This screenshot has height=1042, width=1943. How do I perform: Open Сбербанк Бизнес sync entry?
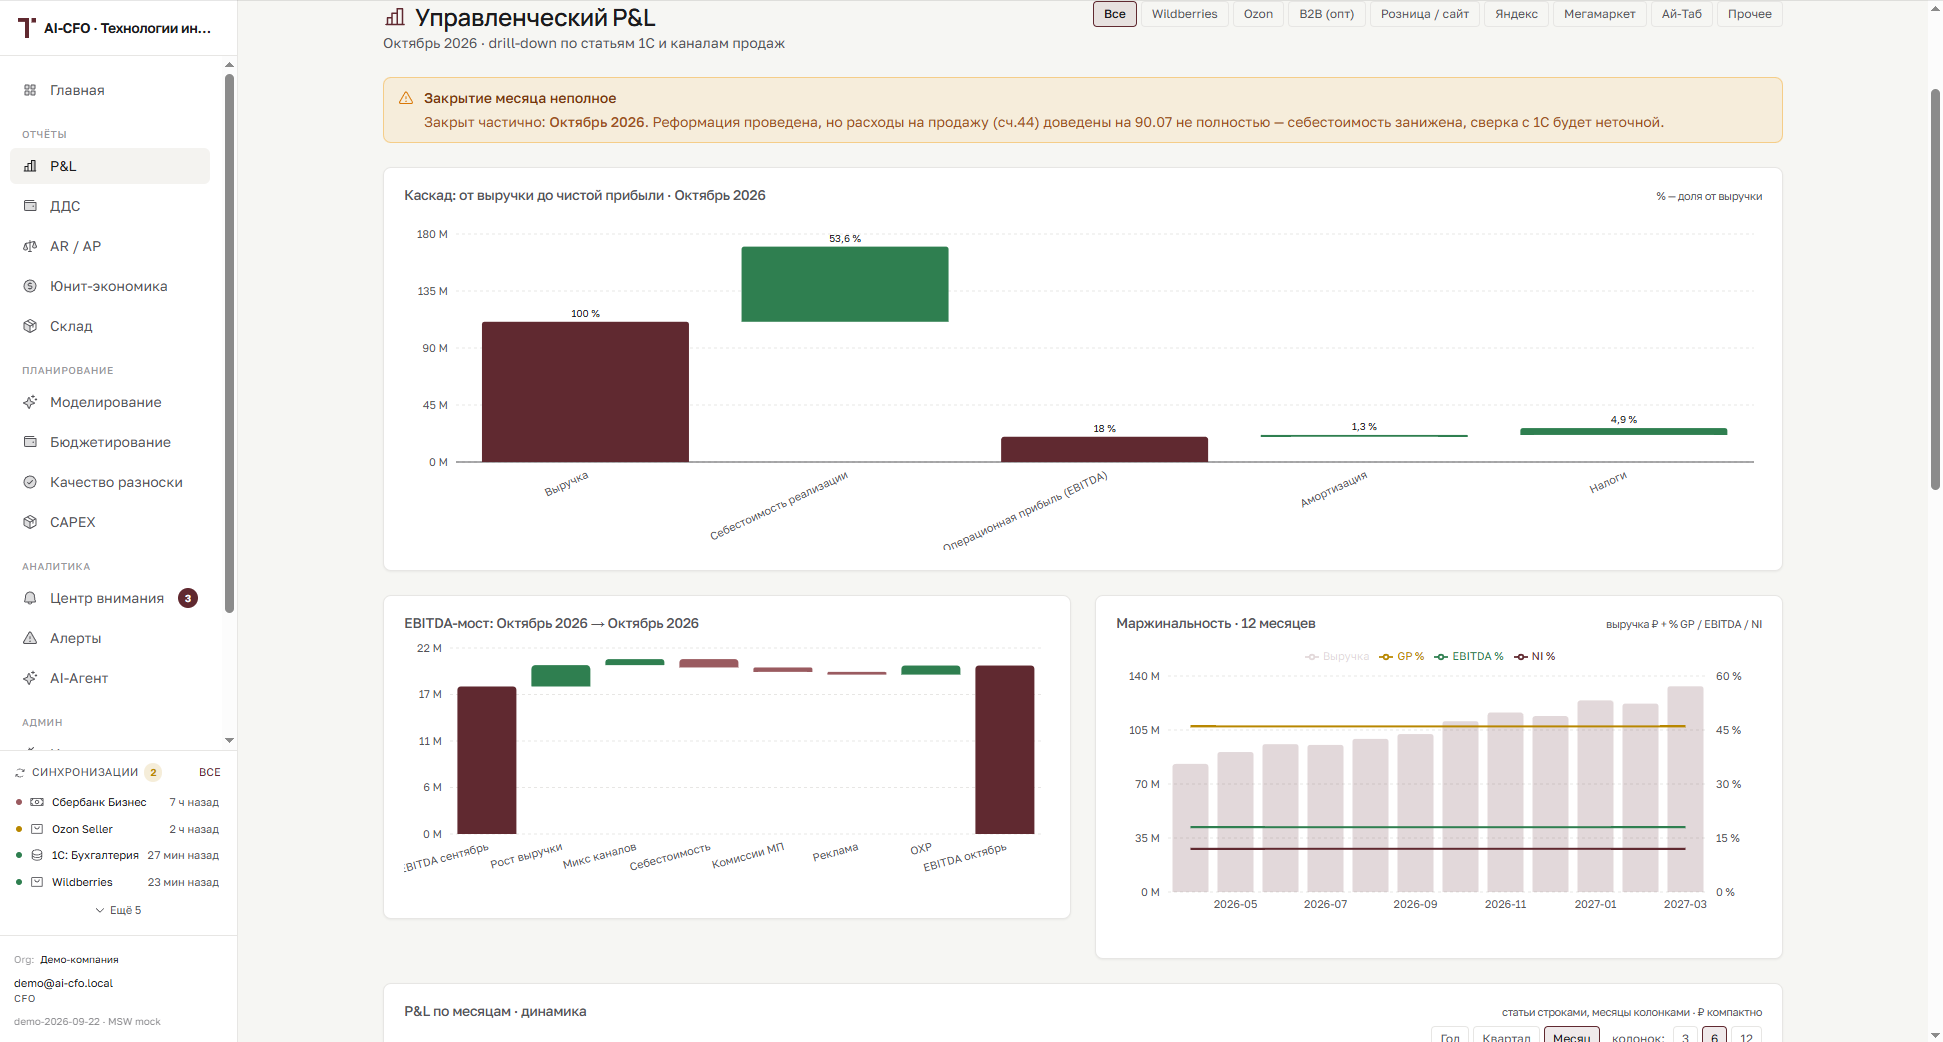click(x=118, y=802)
